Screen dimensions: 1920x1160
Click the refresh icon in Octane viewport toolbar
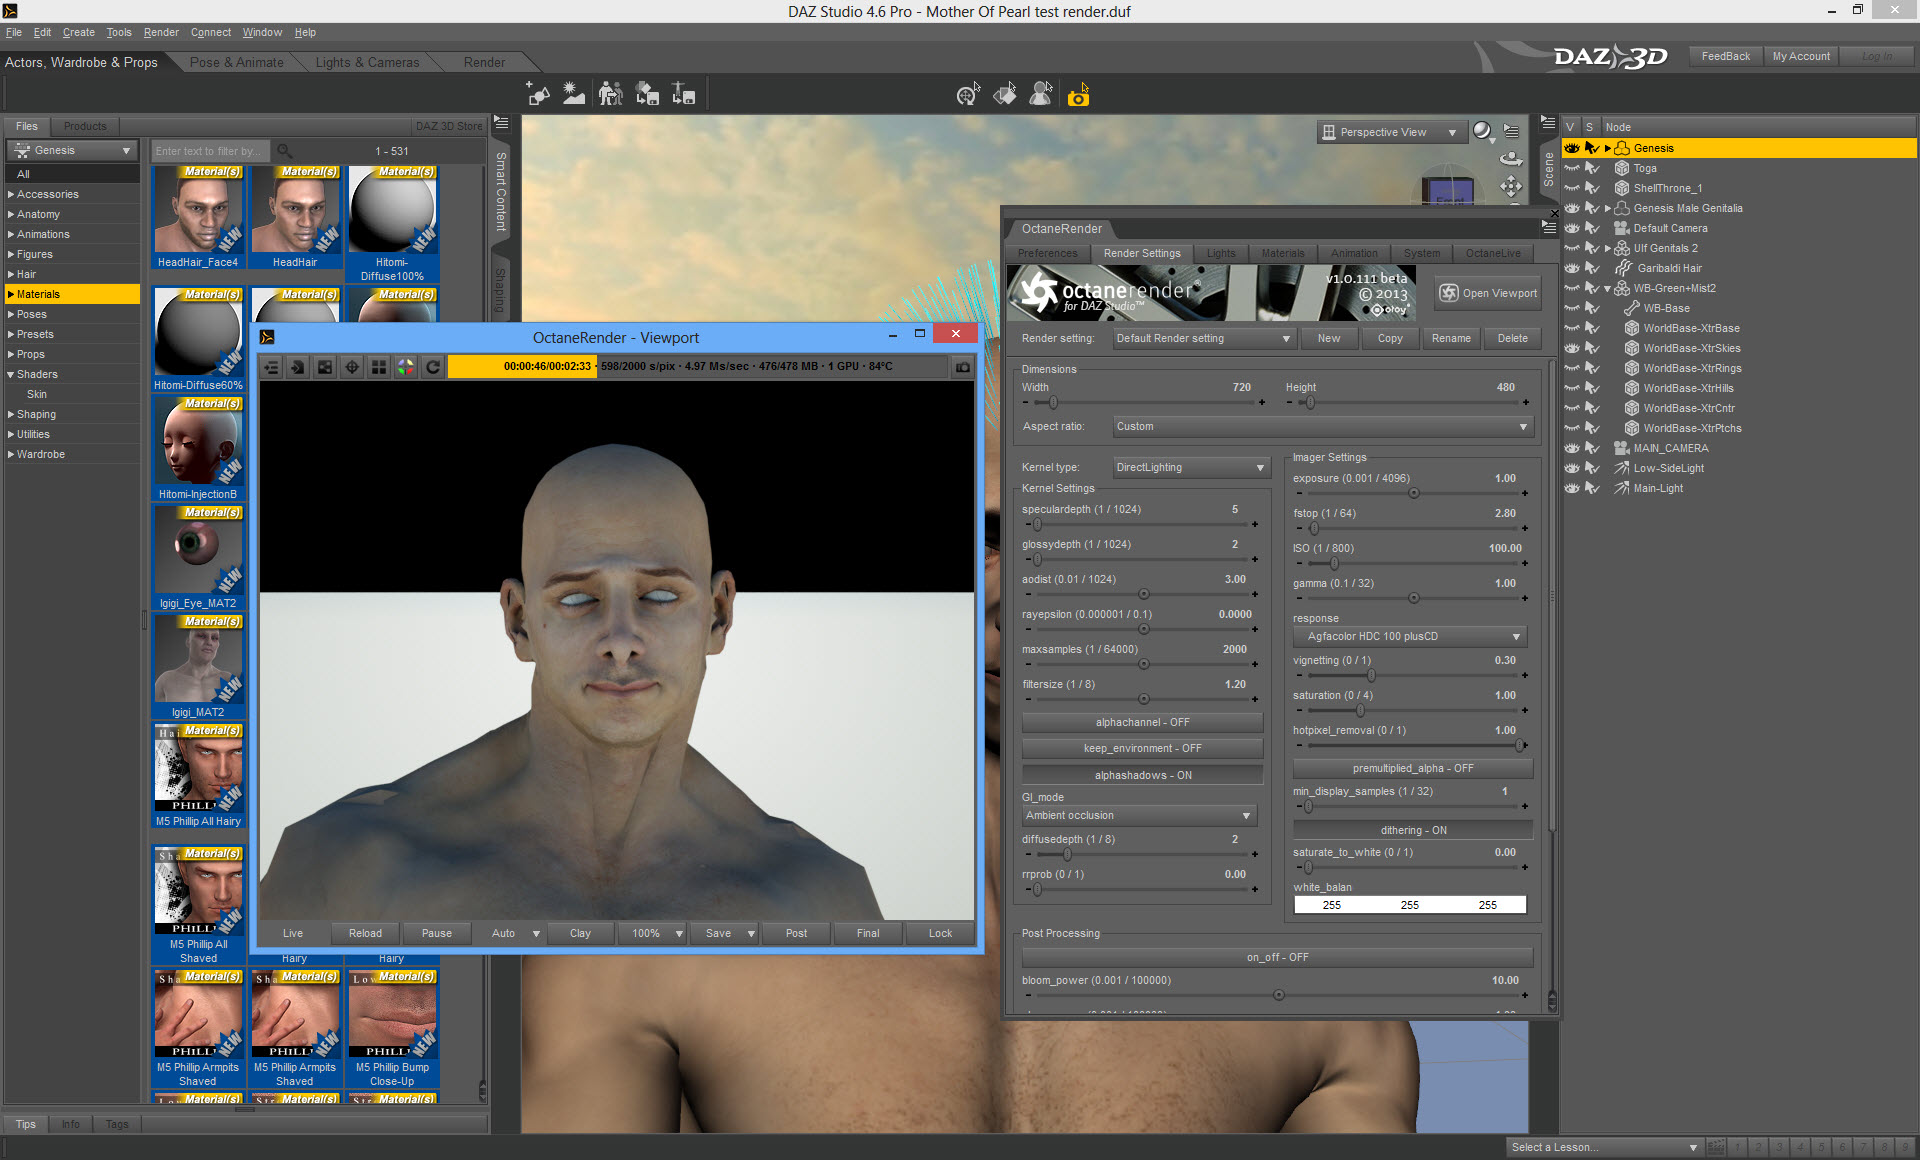(433, 367)
